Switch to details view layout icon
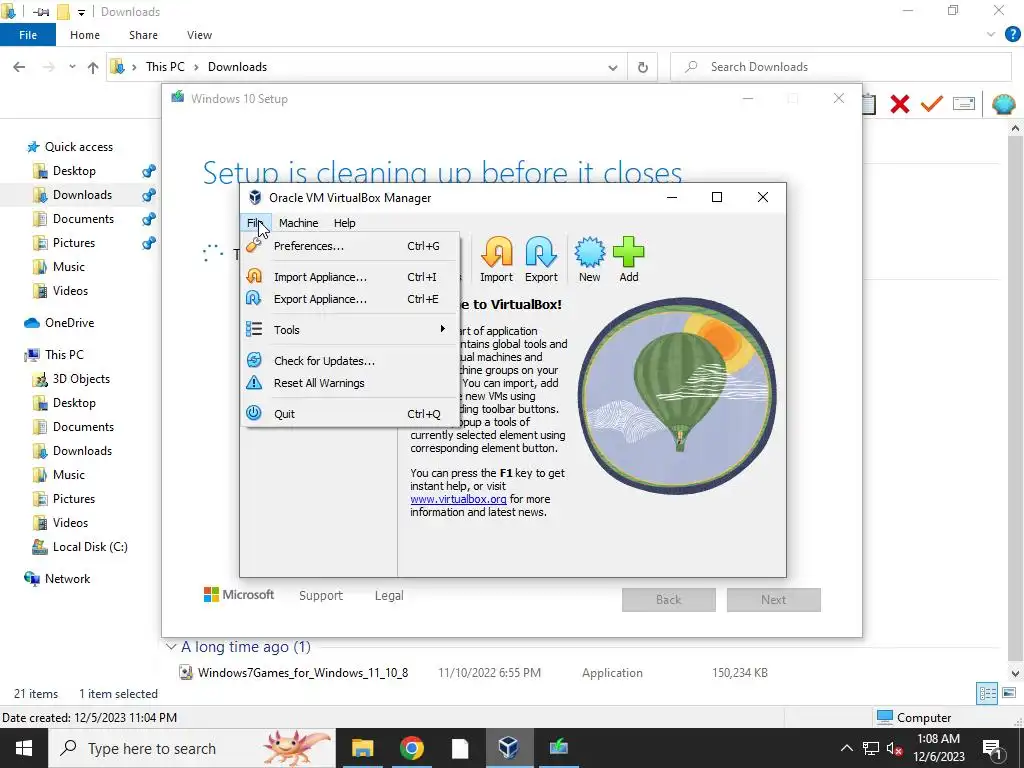 [x=987, y=693]
